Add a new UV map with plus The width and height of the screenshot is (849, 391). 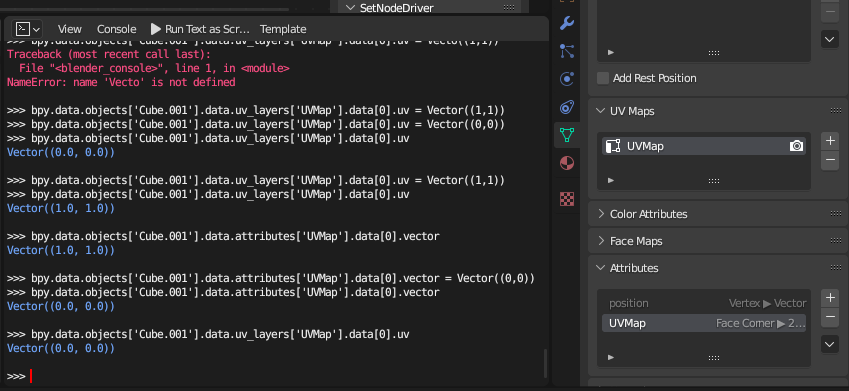pos(830,141)
